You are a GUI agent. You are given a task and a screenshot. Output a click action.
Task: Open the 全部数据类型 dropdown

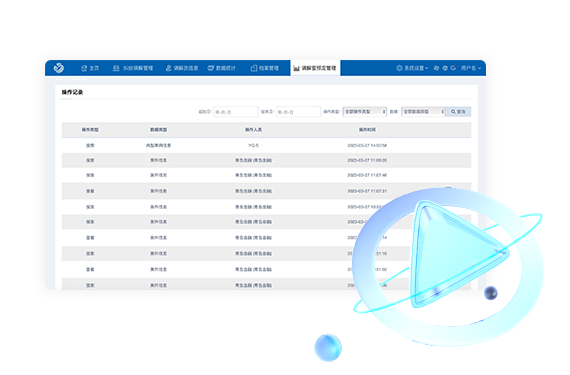click(x=423, y=112)
